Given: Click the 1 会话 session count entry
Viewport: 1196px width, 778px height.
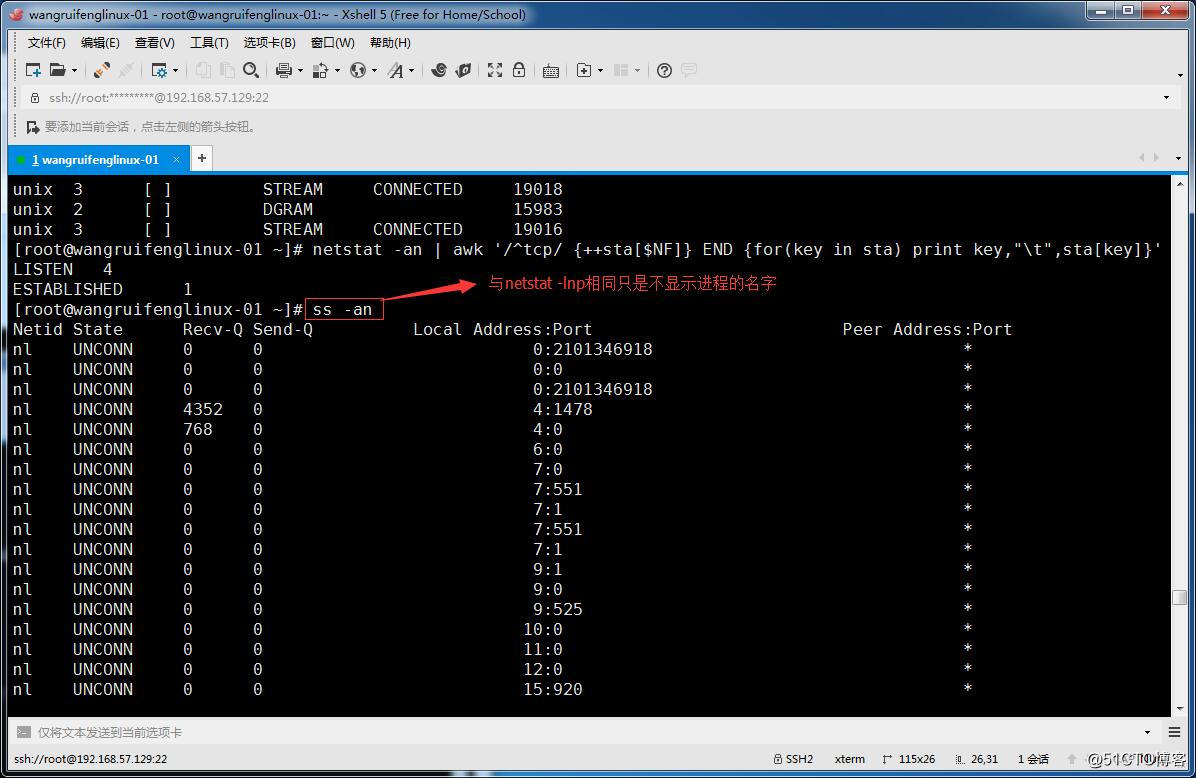Looking at the screenshot, I should (1034, 759).
